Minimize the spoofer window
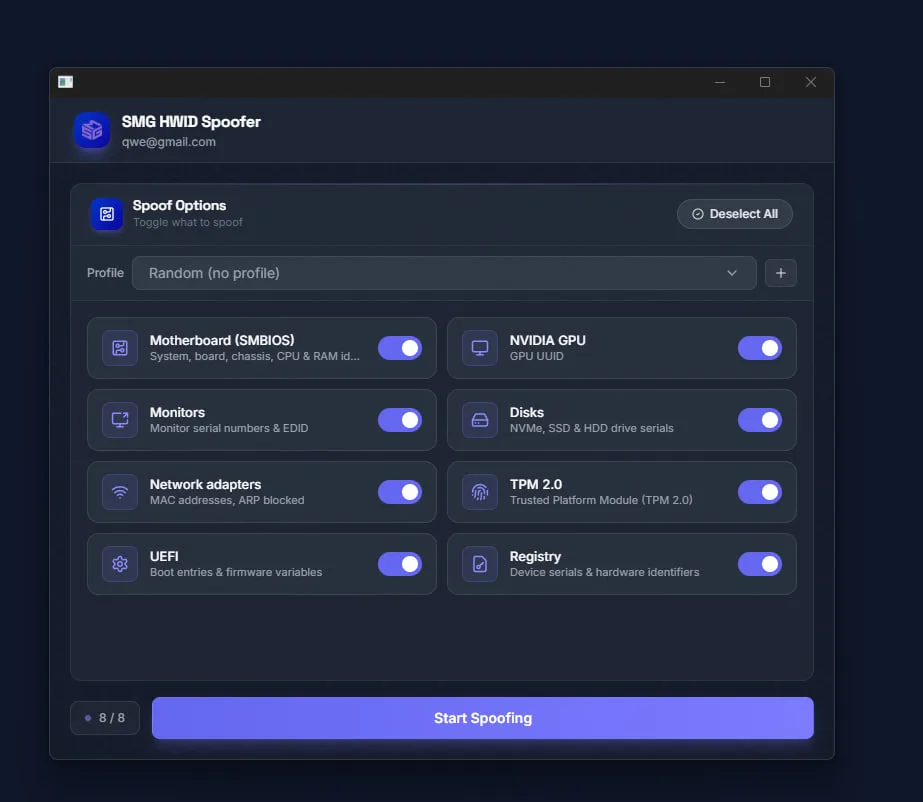Image resolution: width=923 pixels, height=802 pixels. point(719,82)
